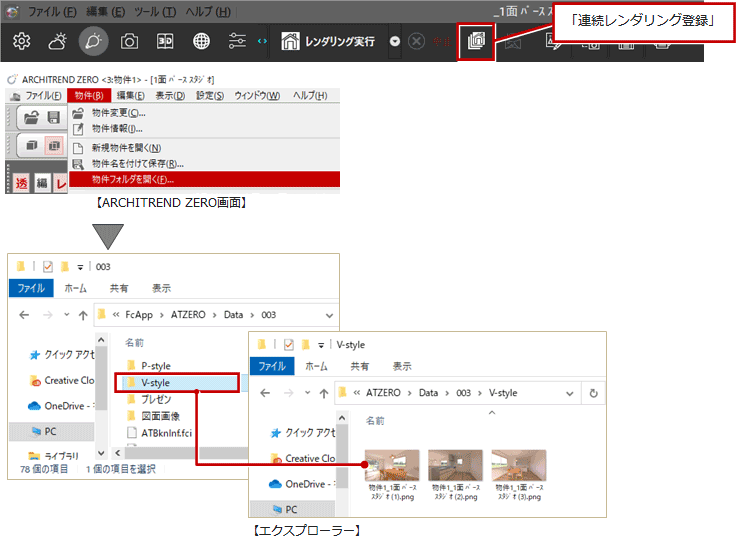Click scroll up arrow in 003 sidebar

pos(101,339)
